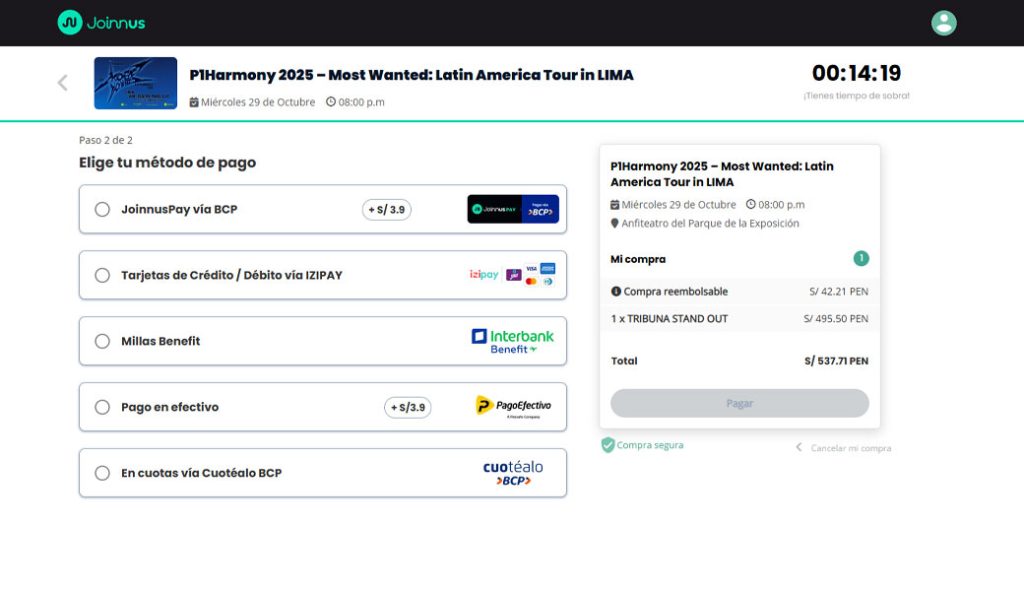Image resolution: width=1024 pixels, height=591 pixels.
Task: Select the JoinnusPay vía BCP radio button
Action: coord(102,210)
